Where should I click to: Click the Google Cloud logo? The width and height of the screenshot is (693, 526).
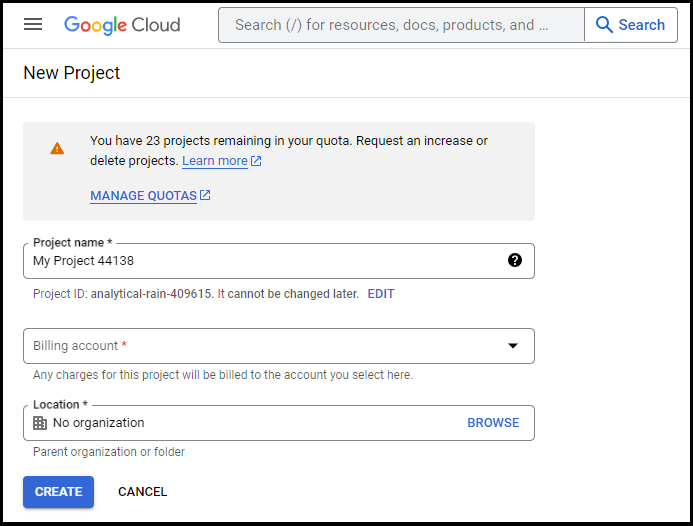point(122,25)
